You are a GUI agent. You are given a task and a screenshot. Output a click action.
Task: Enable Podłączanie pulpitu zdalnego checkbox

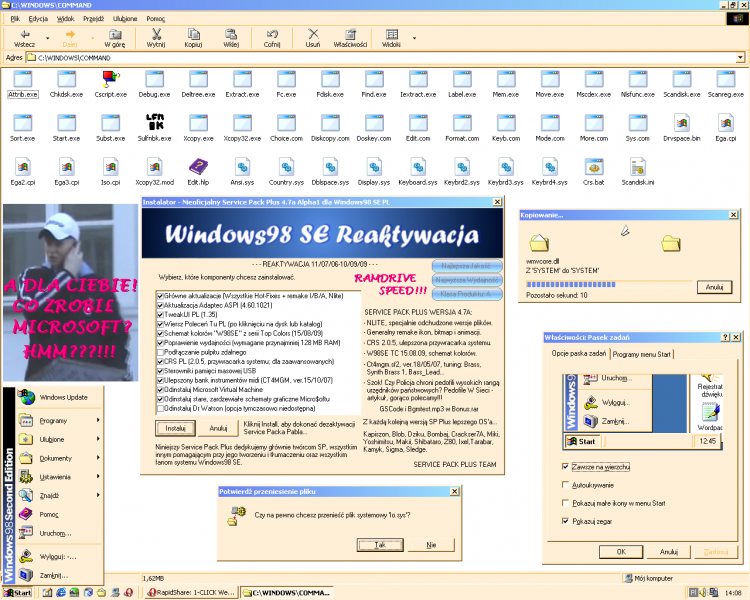point(160,352)
